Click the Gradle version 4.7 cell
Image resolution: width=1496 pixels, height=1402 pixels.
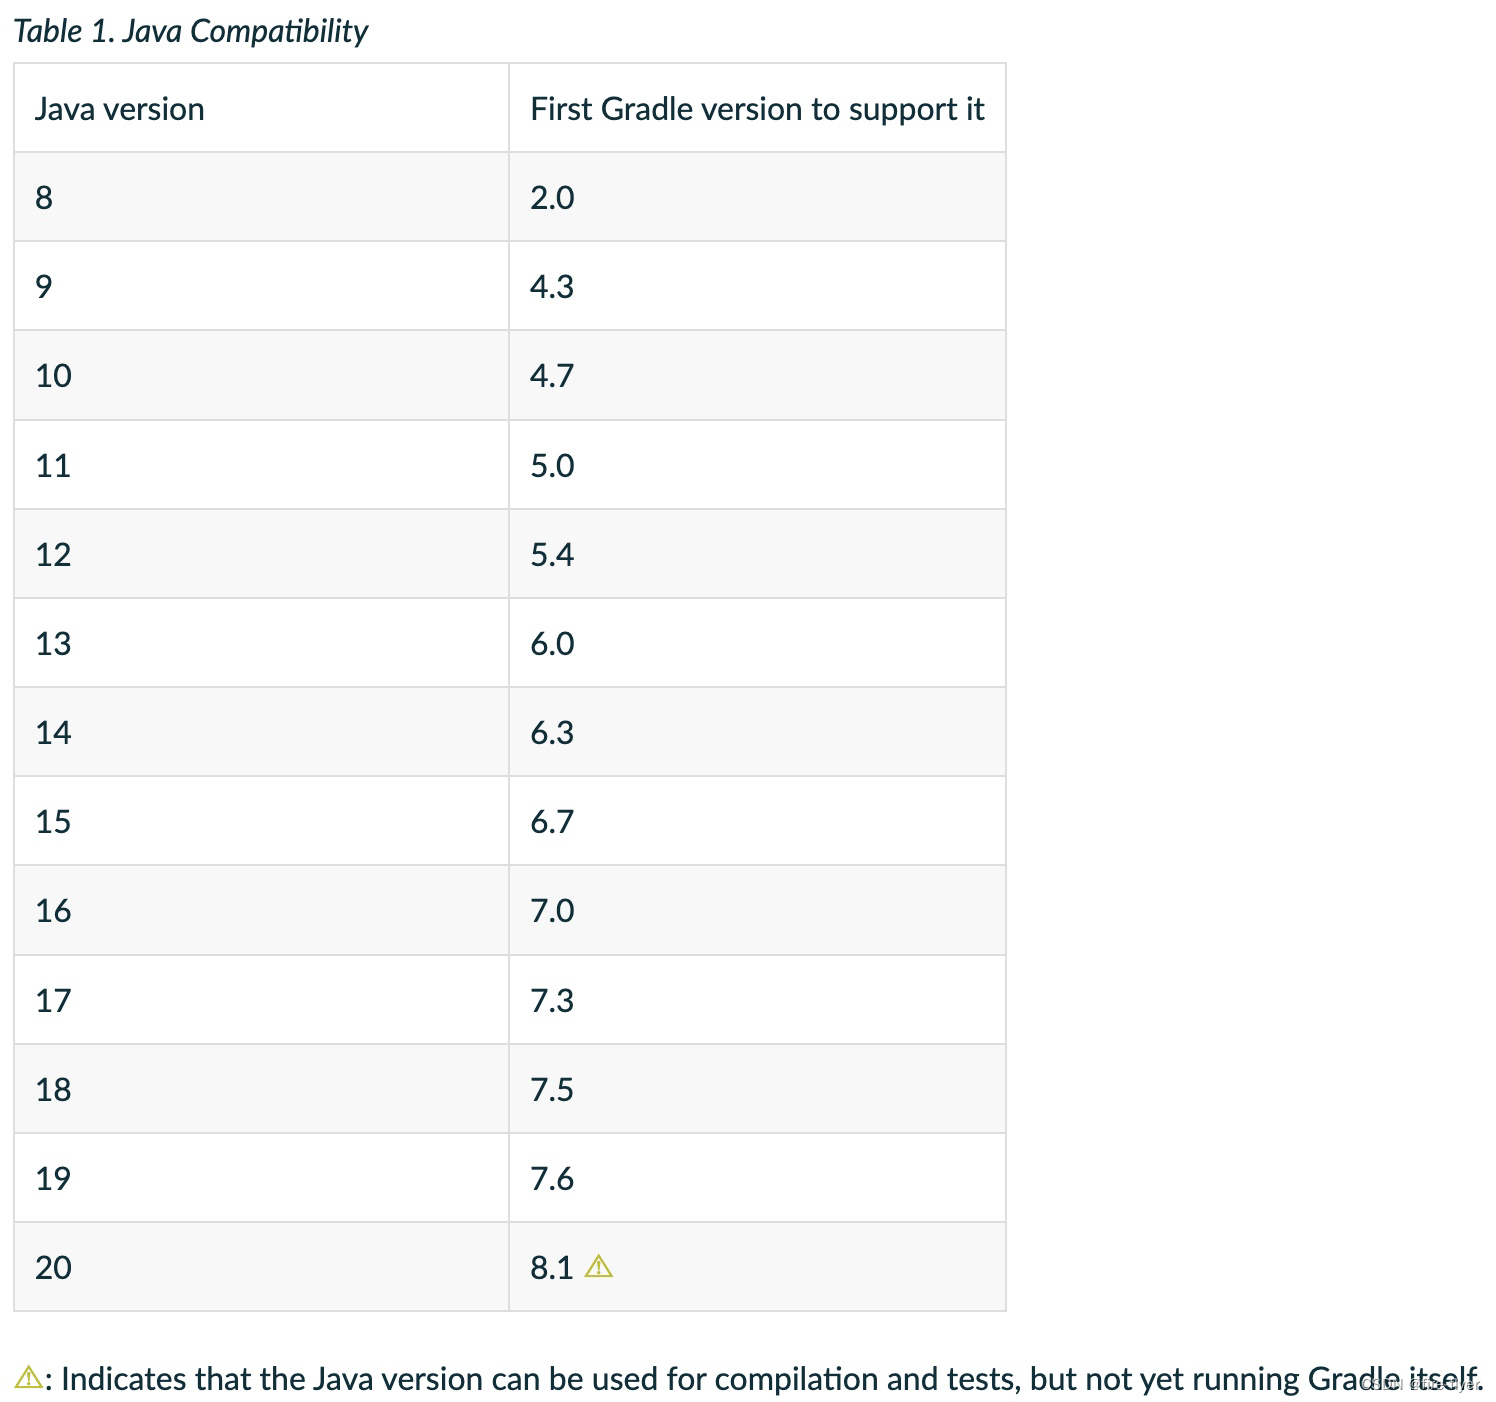pyautogui.click(x=757, y=375)
